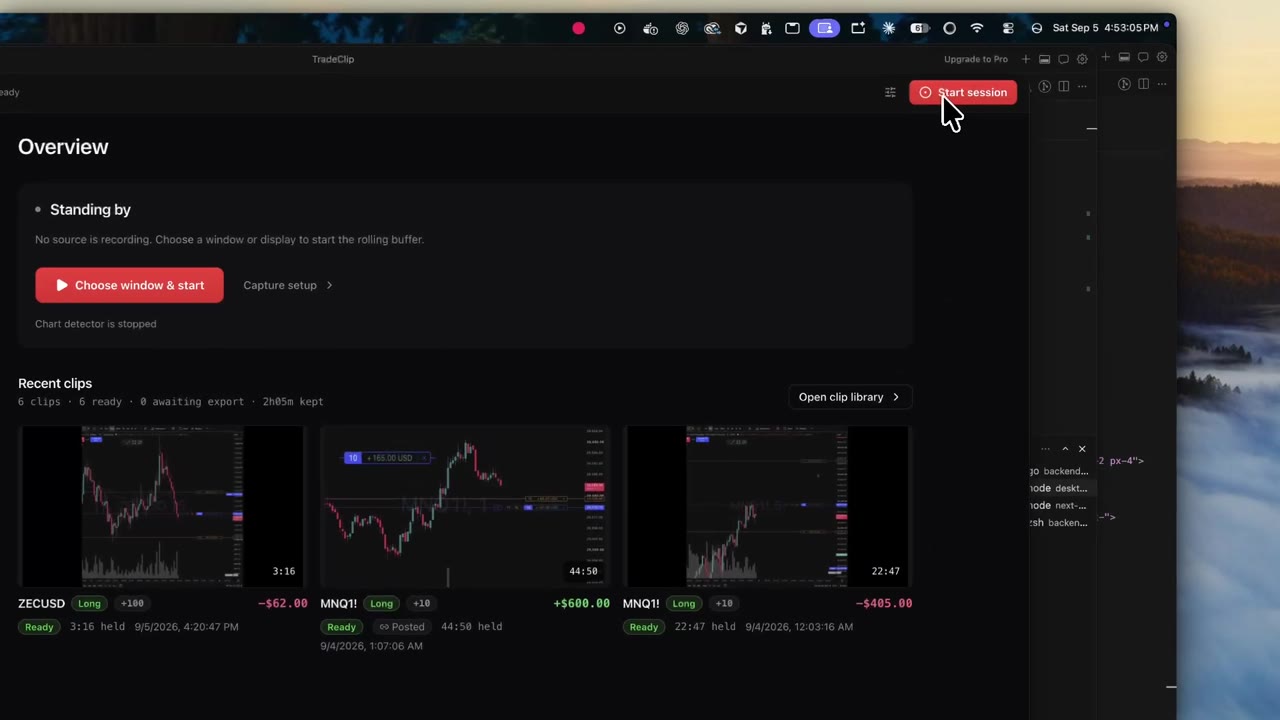Open the Wi-Fi menu in the menu bar
This screenshot has height=720, width=1280.
point(977,28)
